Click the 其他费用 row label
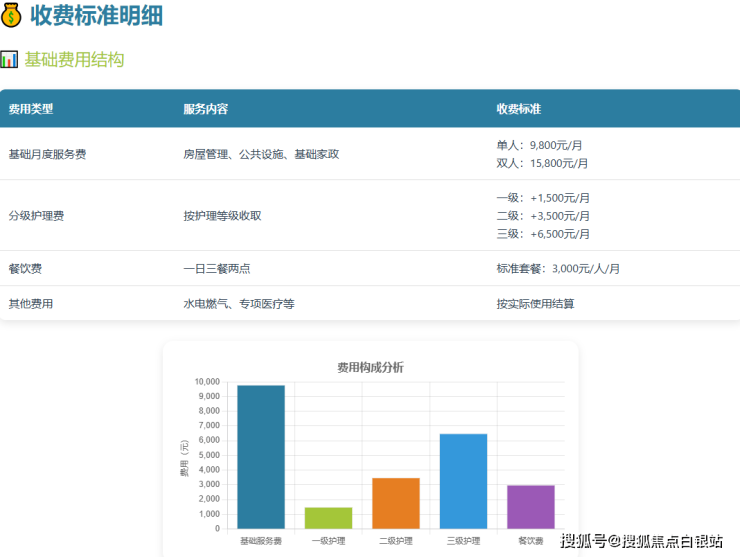This screenshot has height=557, width=740. (x=31, y=303)
